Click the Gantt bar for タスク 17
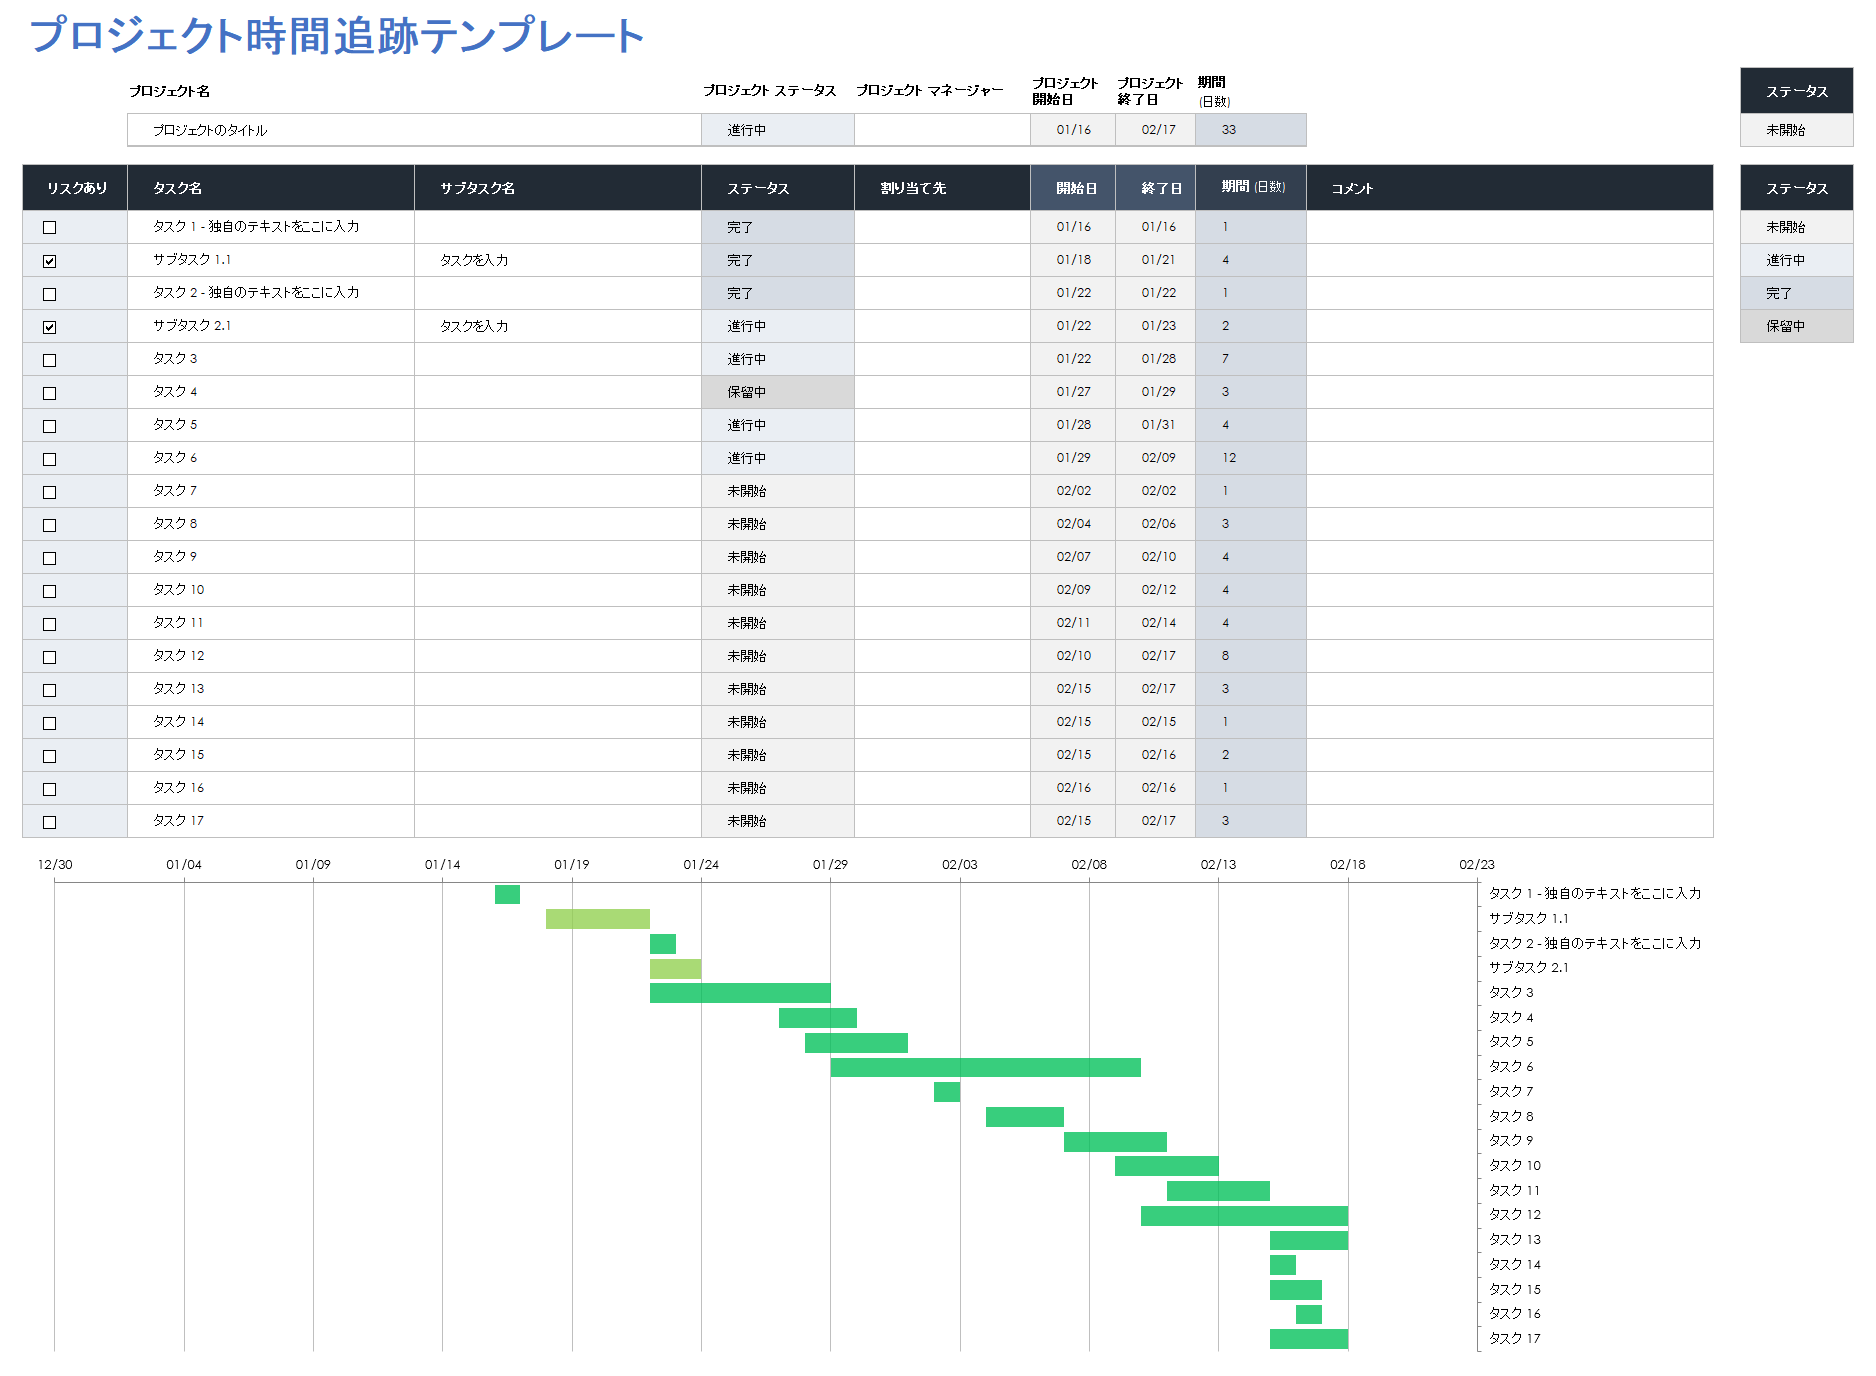The width and height of the screenshot is (1876, 1376). [1309, 1339]
